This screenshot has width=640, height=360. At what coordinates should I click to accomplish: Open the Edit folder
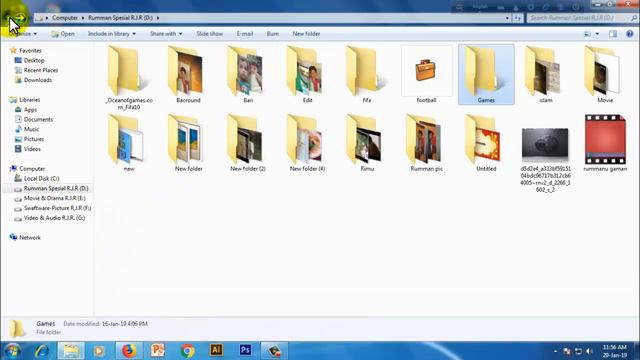307,74
